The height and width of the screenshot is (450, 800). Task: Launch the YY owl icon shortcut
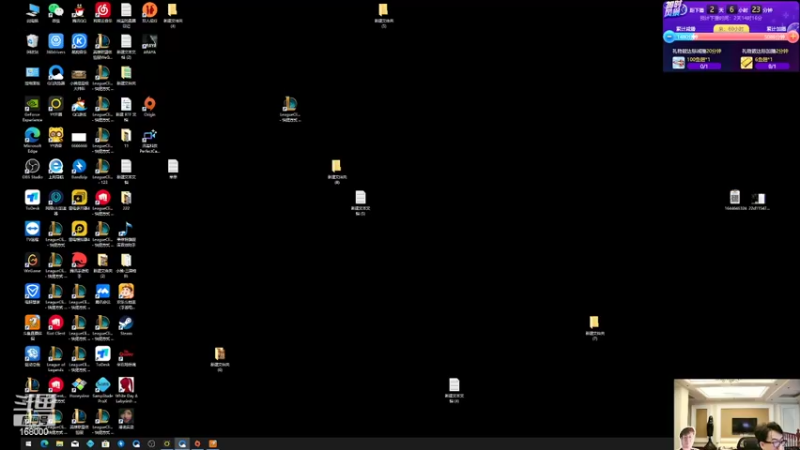click(x=56, y=137)
